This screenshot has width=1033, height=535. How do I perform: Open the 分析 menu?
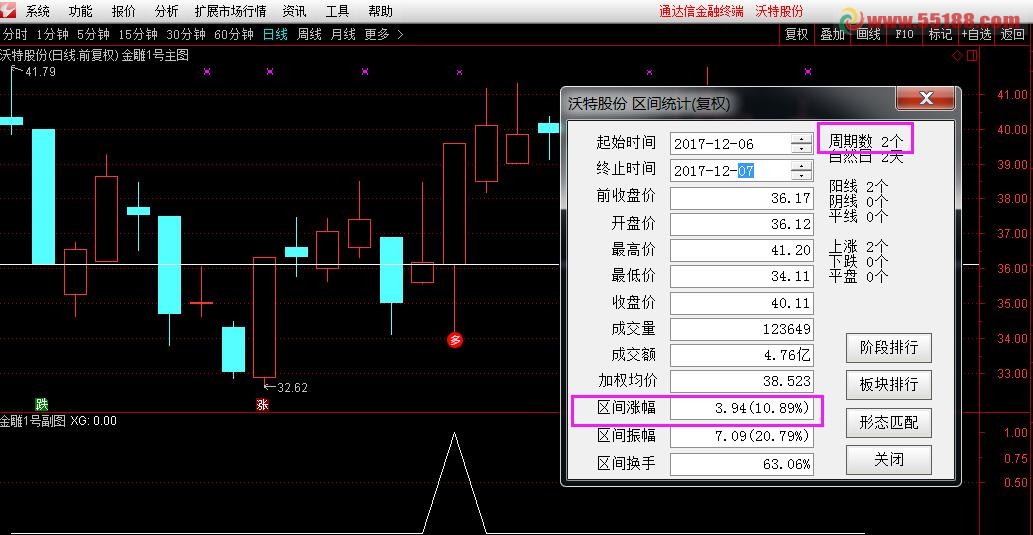tap(167, 11)
